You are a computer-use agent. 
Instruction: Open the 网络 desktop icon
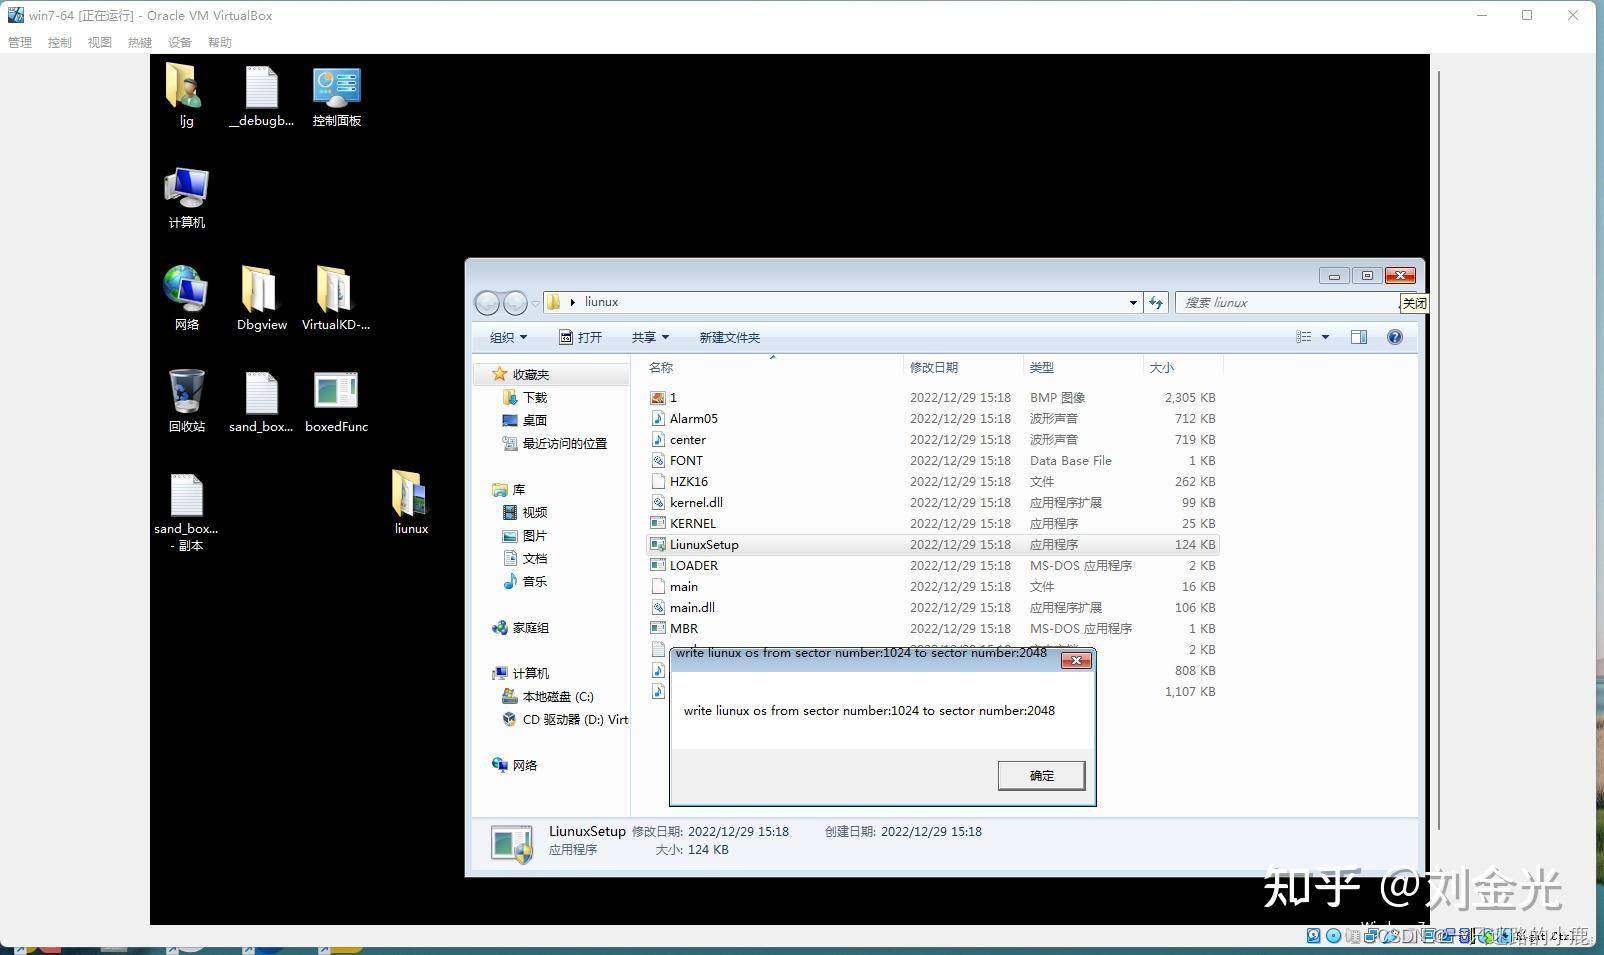(x=186, y=298)
